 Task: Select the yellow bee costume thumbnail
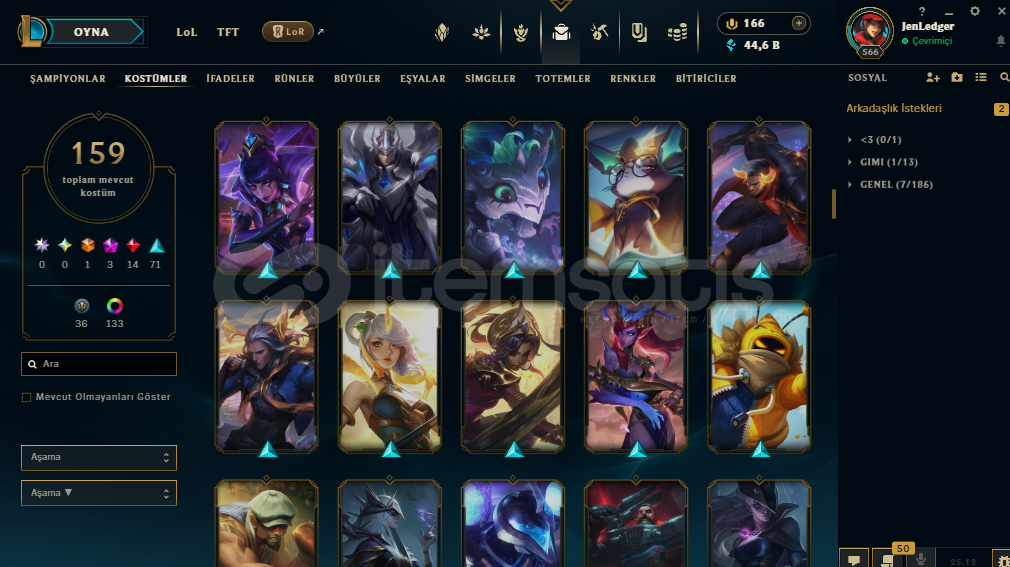(759, 376)
